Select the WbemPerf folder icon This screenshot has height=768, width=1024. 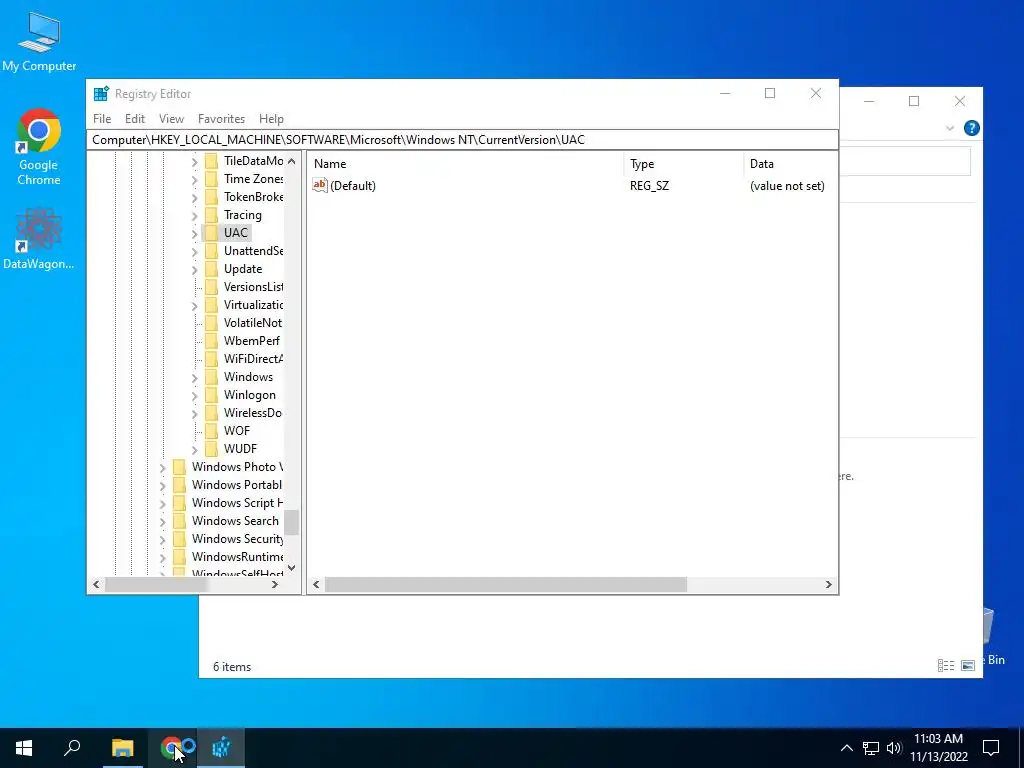tap(211, 341)
